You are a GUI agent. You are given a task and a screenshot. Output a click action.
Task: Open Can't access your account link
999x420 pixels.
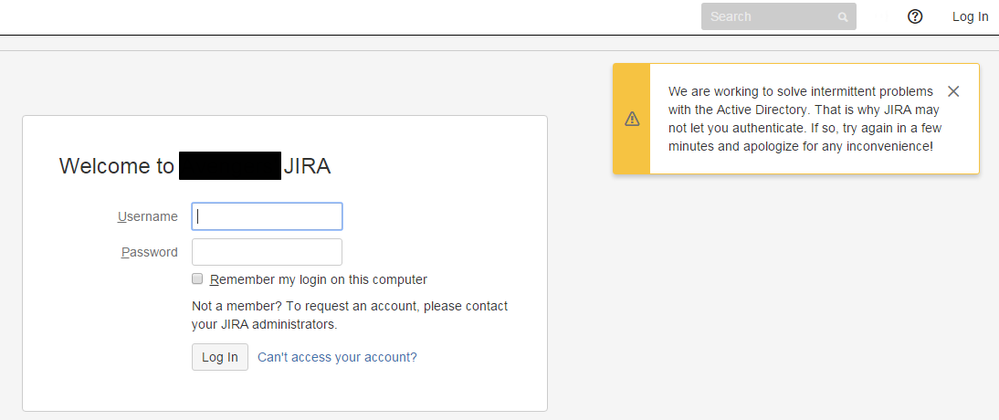337,357
